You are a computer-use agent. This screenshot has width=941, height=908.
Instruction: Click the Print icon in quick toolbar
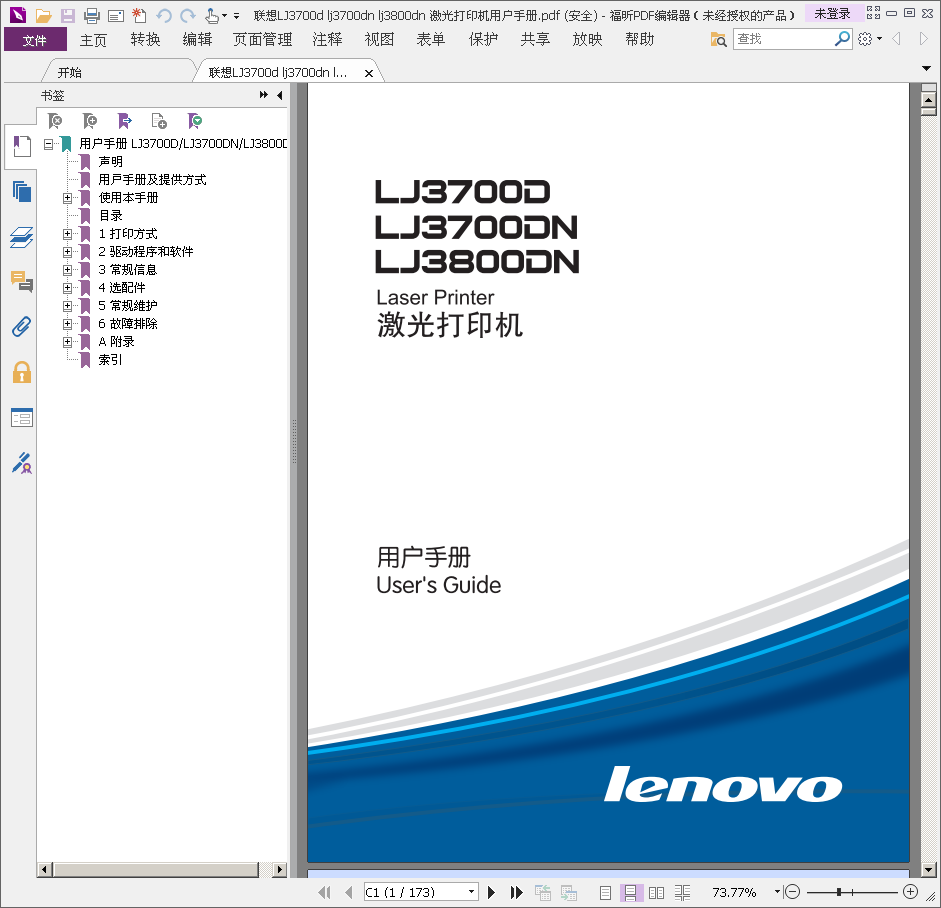[x=91, y=16]
